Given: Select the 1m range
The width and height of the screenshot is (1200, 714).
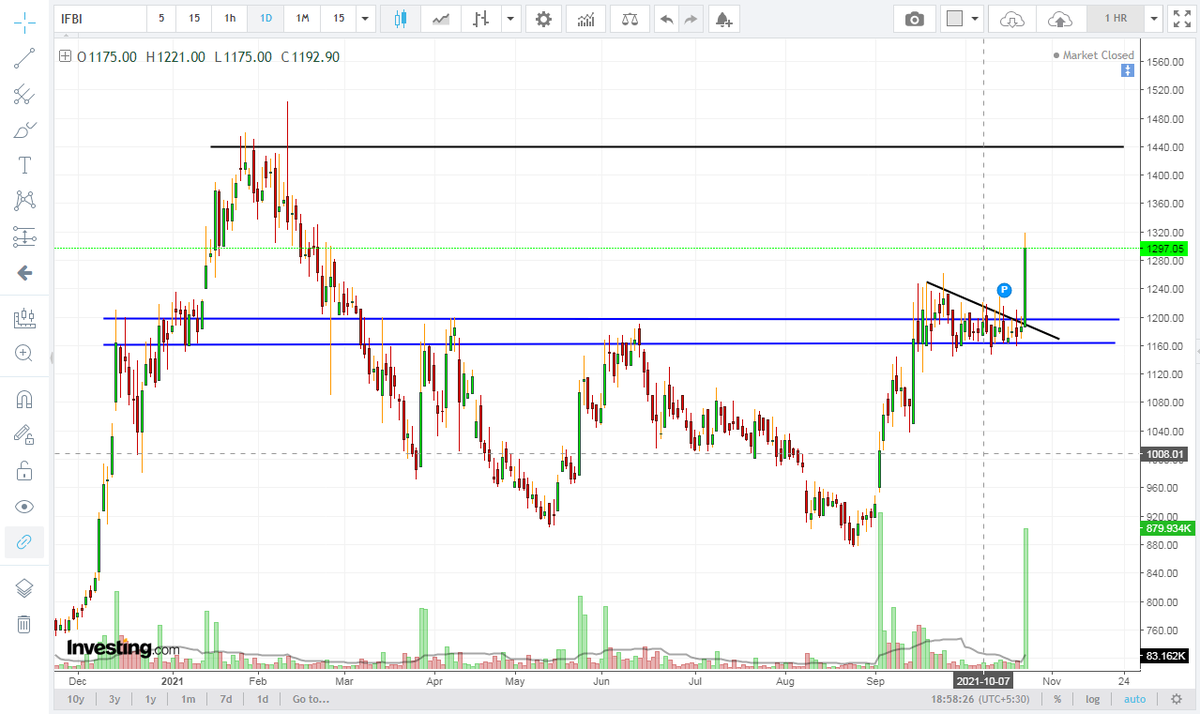Looking at the screenshot, I should (x=188, y=699).
